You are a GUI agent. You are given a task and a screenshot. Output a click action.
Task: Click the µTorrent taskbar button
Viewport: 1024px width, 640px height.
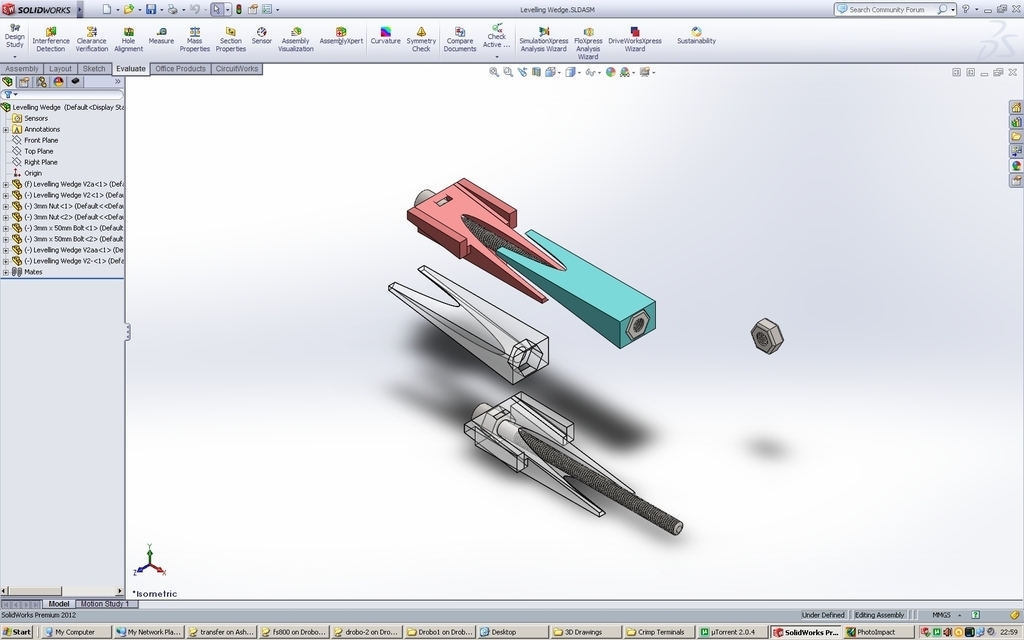tap(729, 631)
